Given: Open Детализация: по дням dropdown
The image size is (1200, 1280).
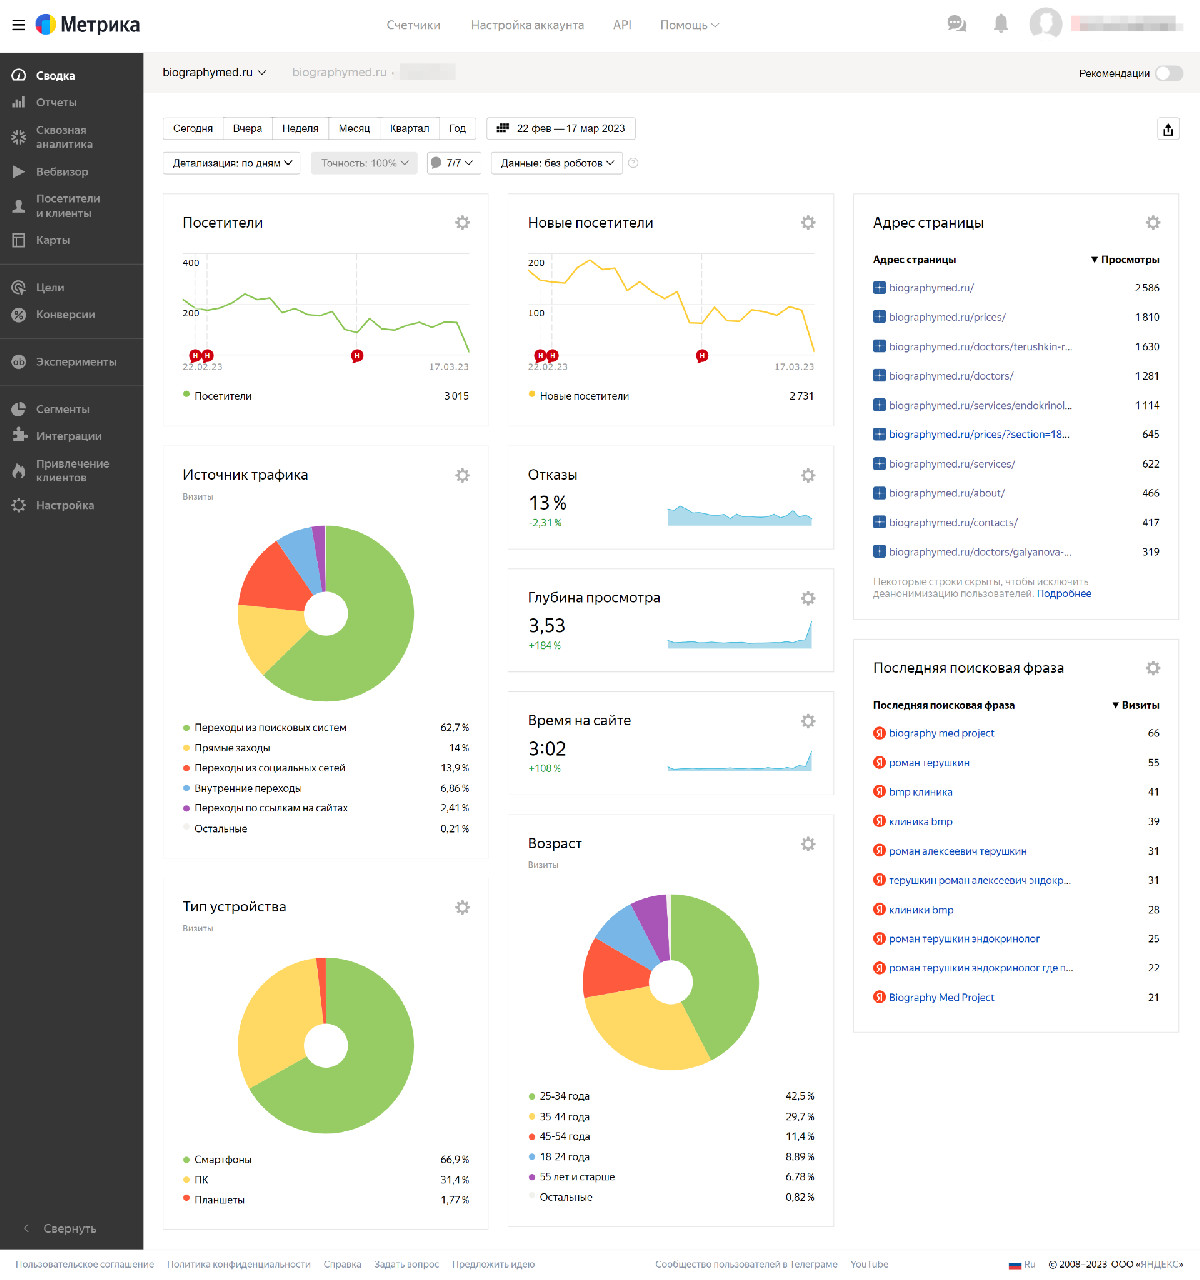Looking at the screenshot, I should (x=232, y=163).
